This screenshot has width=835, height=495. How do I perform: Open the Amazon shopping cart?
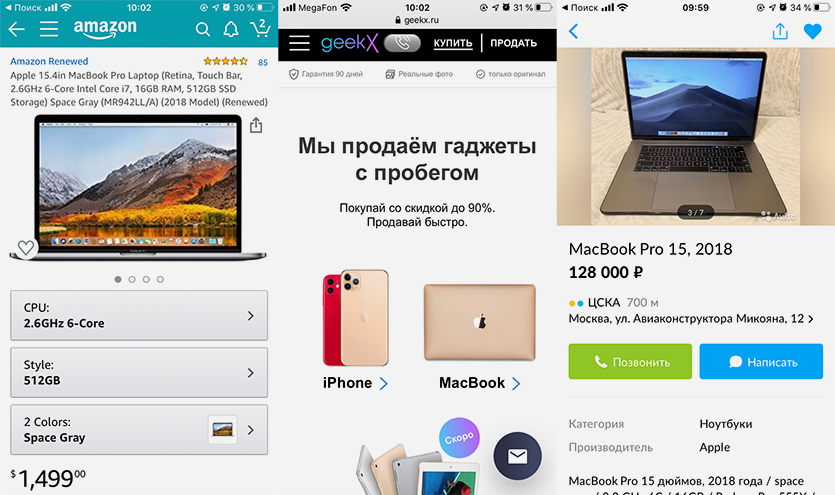(260, 28)
